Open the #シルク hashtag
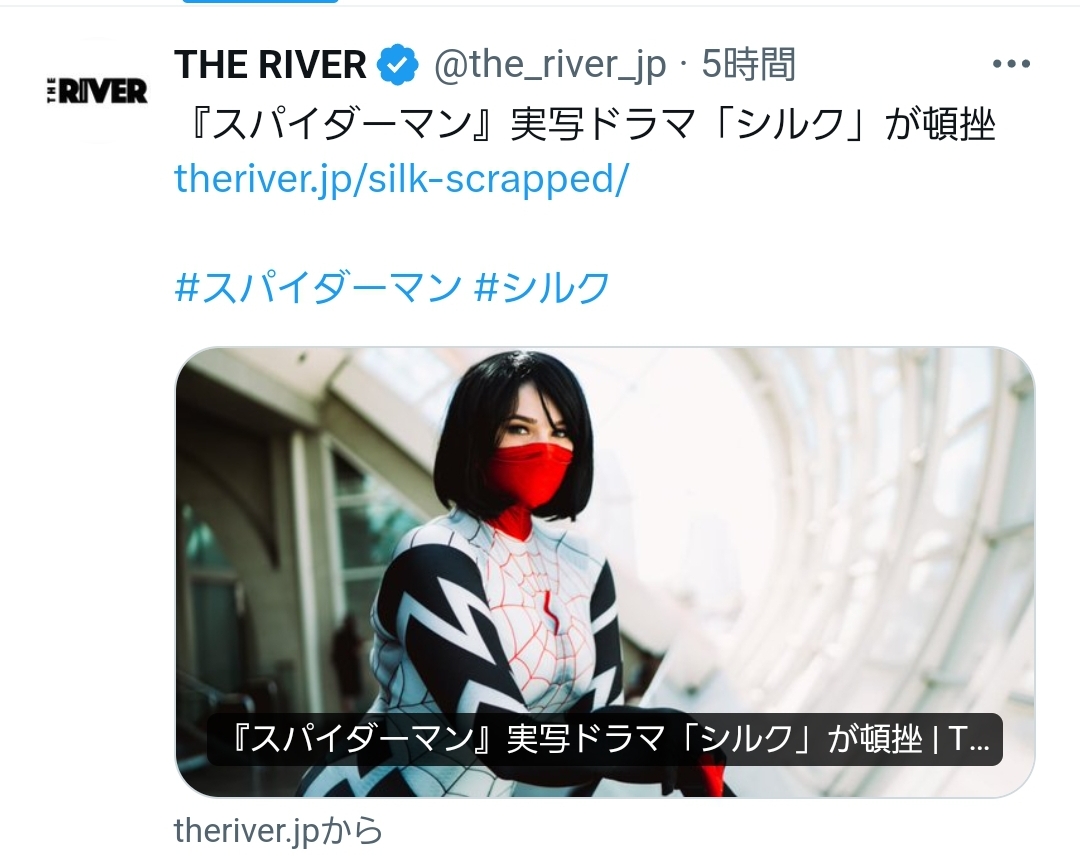The height and width of the screenshot is (856, 1080). click(x=542, y=287)
